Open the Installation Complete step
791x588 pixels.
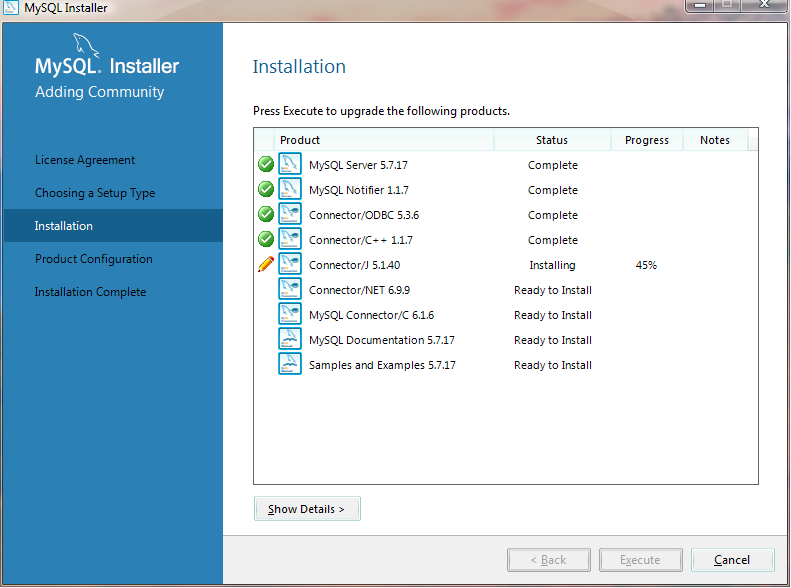click(x=90, y=292)
